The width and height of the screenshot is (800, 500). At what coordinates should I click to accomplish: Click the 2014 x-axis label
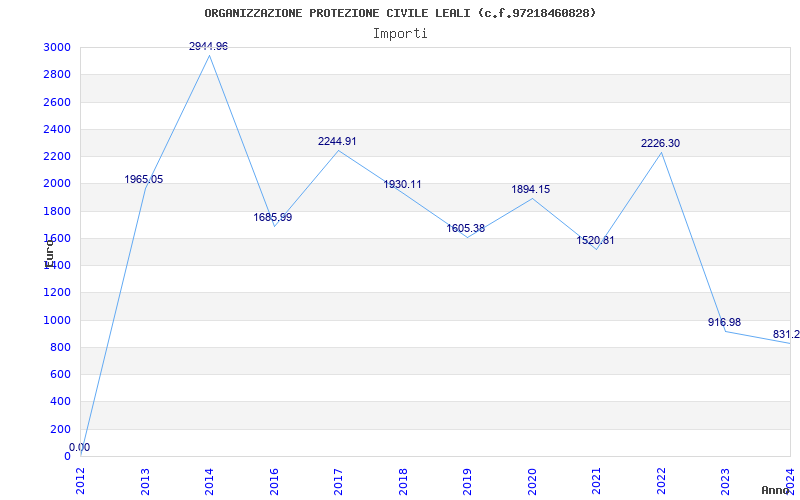point(209,481)
